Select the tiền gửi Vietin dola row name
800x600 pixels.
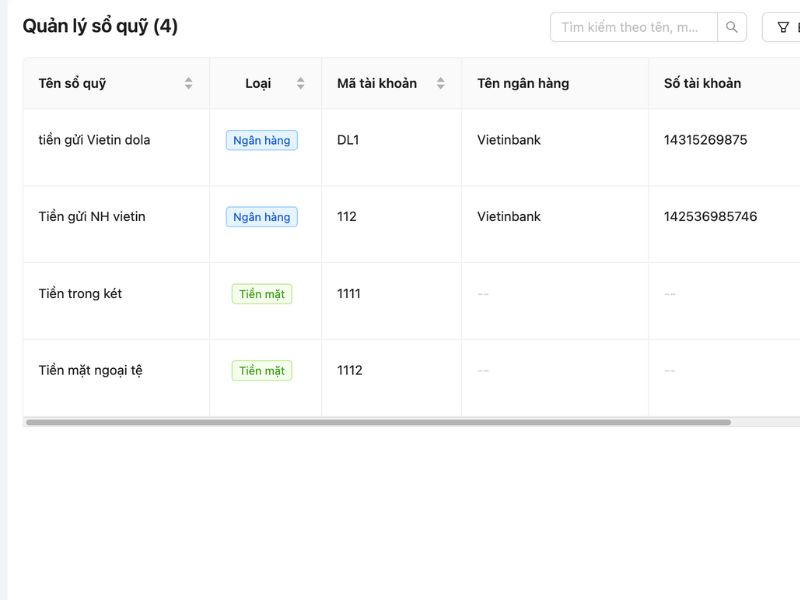click(94, 140)
